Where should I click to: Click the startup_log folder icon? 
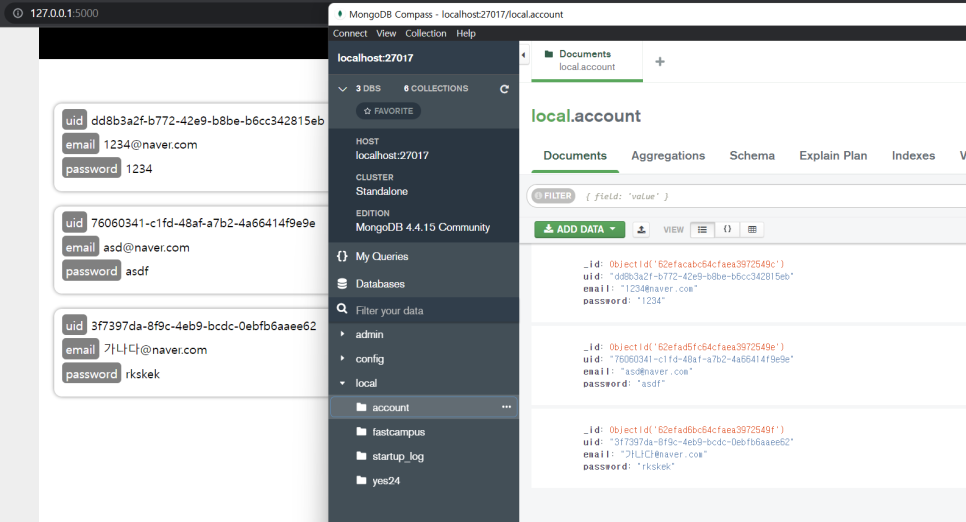pyautogui.click(x=362, y=455)
